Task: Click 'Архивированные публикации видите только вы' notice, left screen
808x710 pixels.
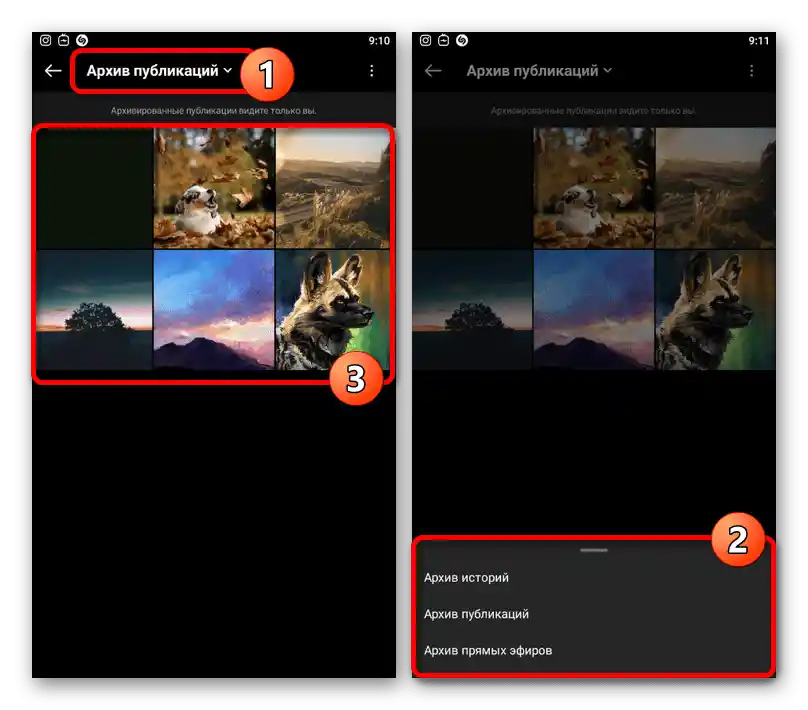Action: point(213,111)
